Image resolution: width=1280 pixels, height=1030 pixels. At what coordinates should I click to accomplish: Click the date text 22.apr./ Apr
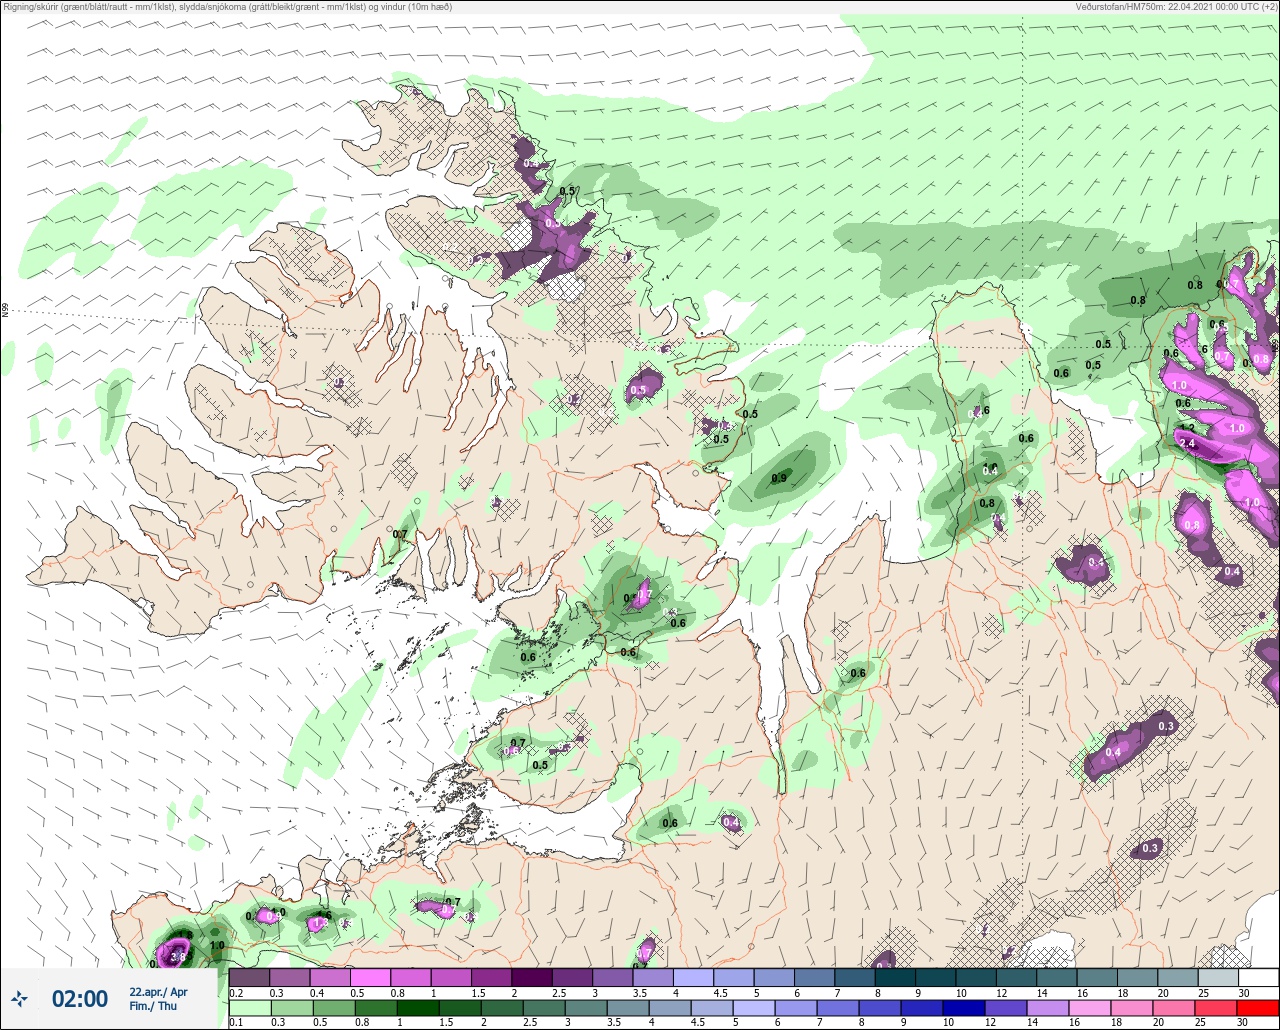pyautogui.click(x=158, y=992)
